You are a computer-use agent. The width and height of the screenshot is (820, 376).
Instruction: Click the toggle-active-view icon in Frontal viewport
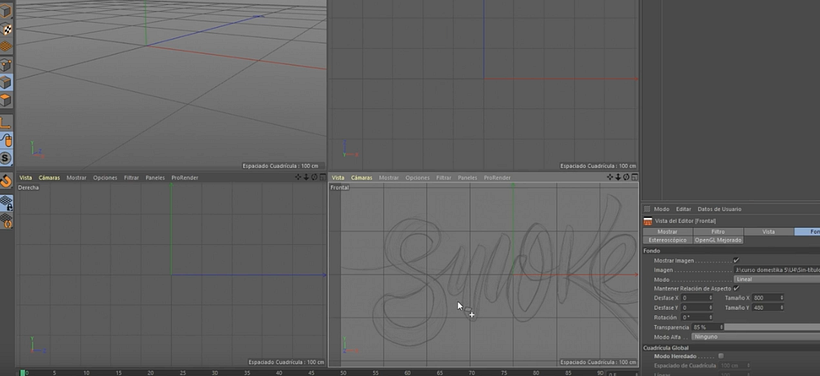click(x=634, y=177)
